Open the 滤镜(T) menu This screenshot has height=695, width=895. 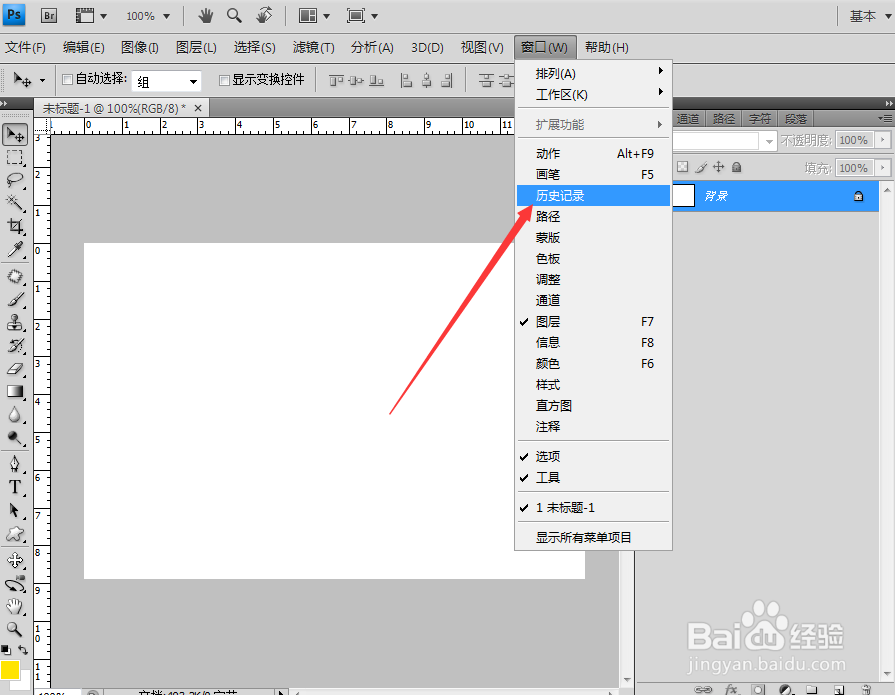tap(313, 47)
